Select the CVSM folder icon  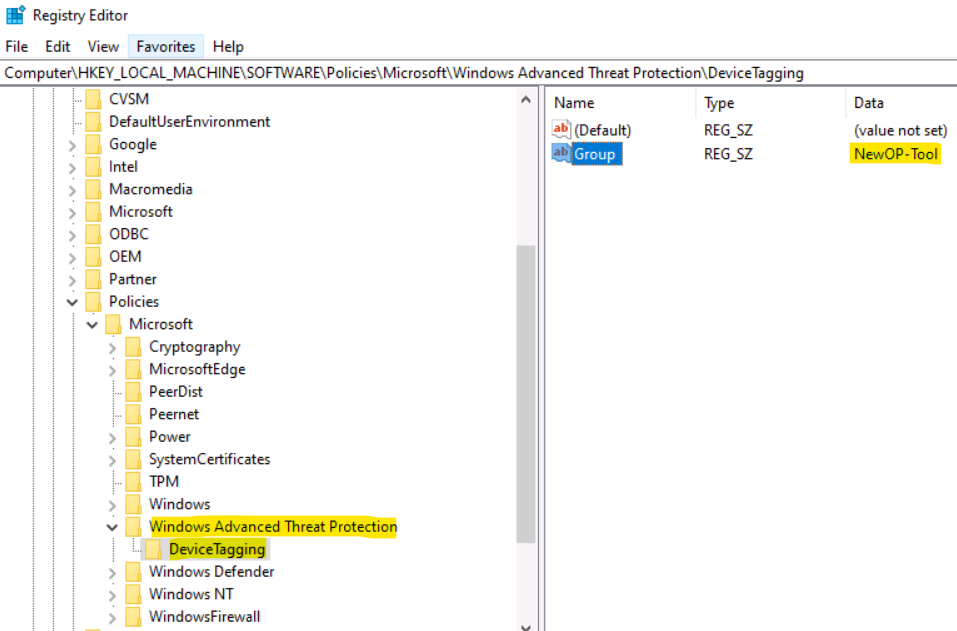pos(93,99)
